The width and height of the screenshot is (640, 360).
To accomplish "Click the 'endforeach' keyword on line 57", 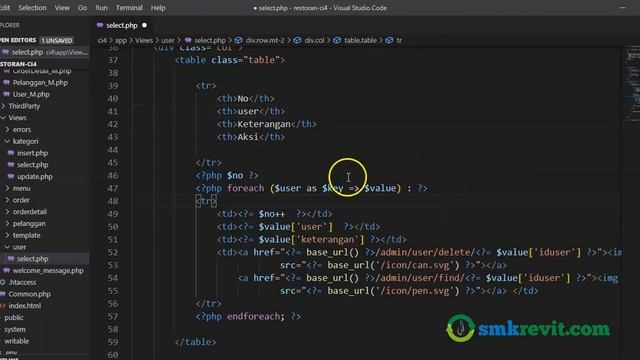I will click(253, 317).
